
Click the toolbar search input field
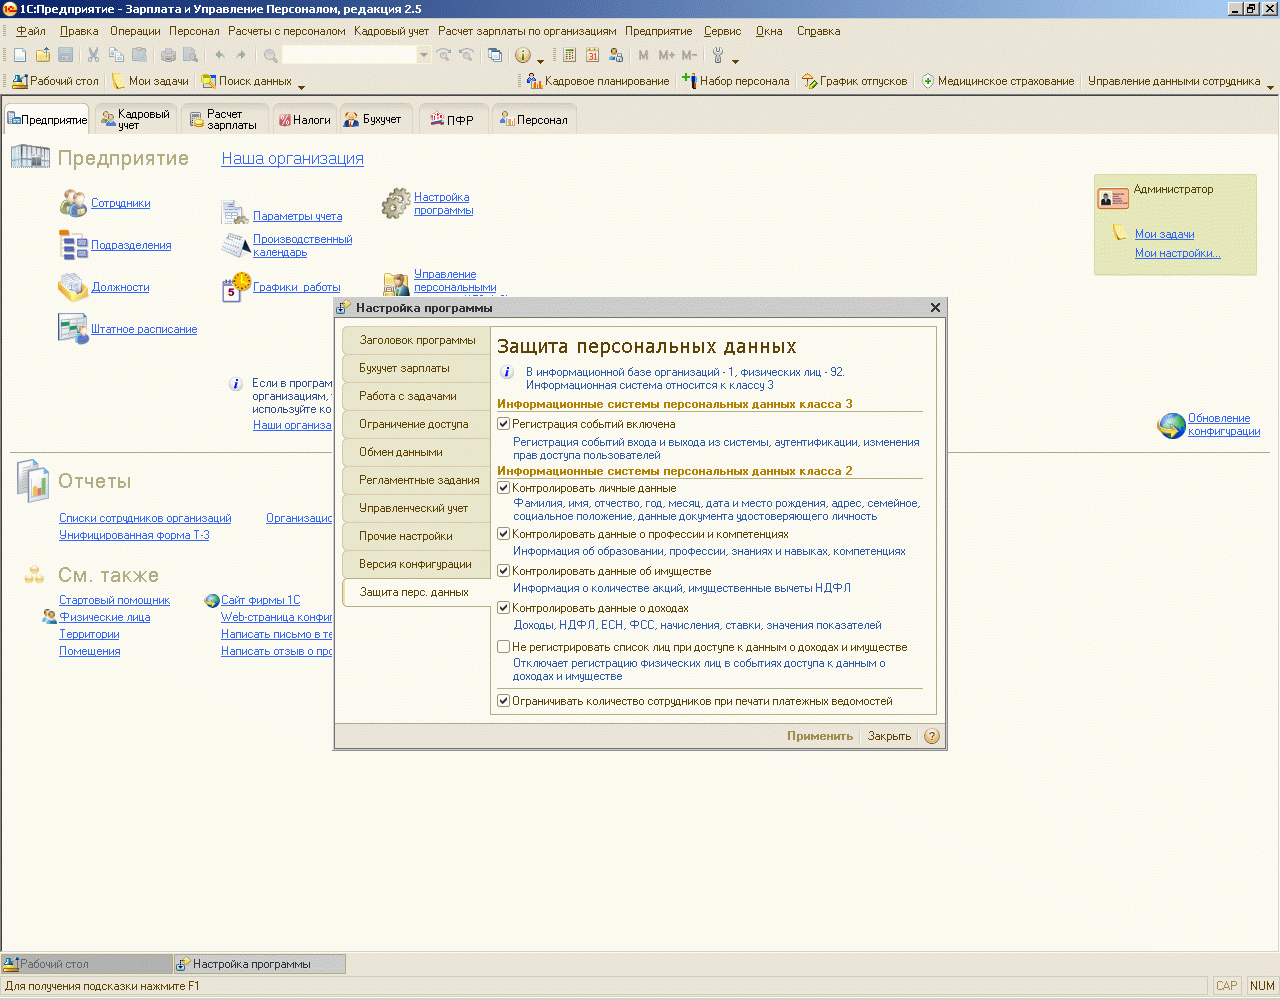349,55
